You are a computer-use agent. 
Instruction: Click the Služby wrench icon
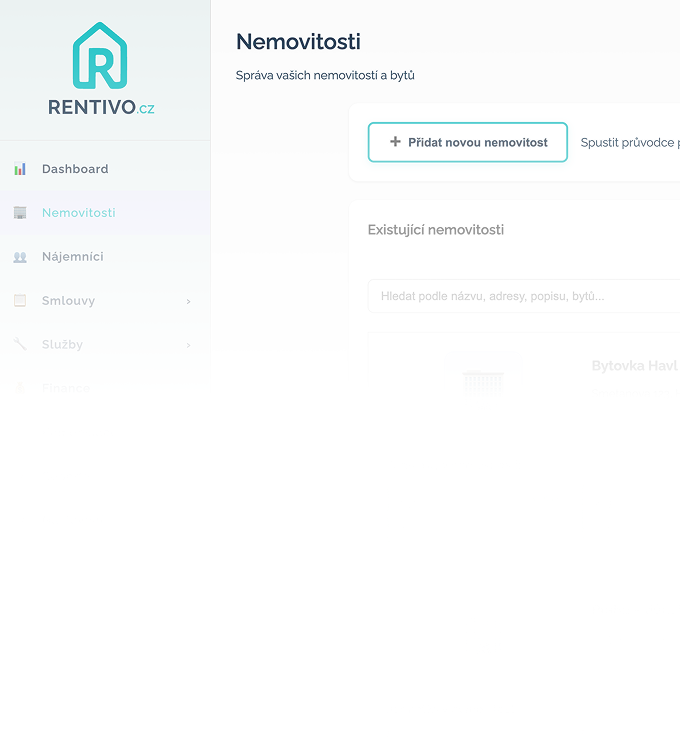click(20, 345)
